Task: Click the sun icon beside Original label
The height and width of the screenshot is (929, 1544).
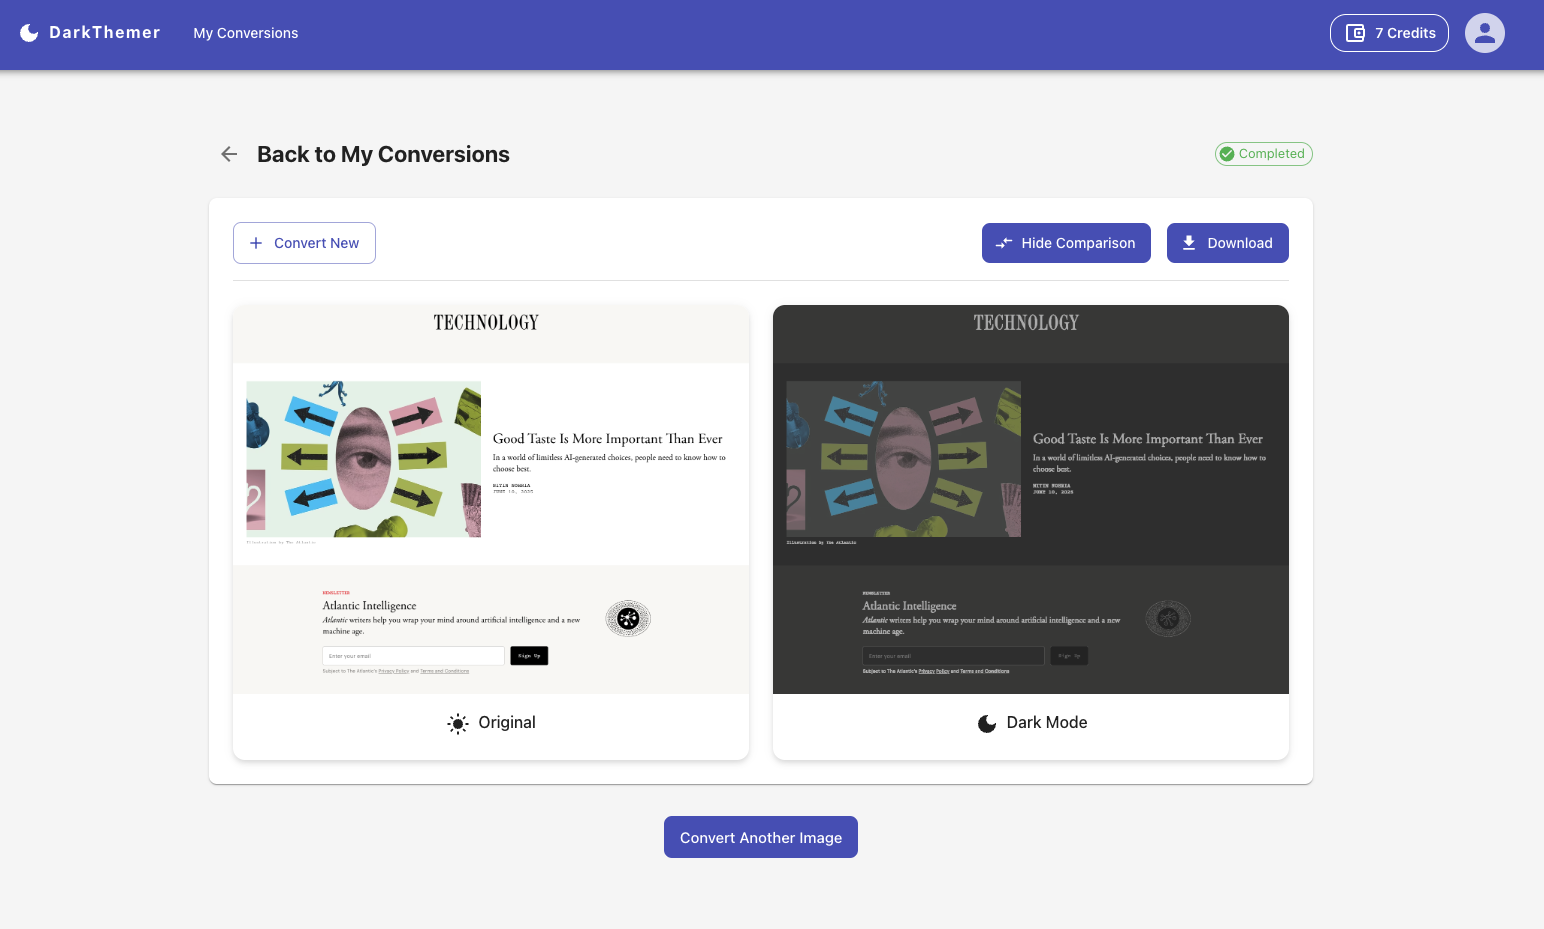Action: pyautogui.click(x=458, y=723)
